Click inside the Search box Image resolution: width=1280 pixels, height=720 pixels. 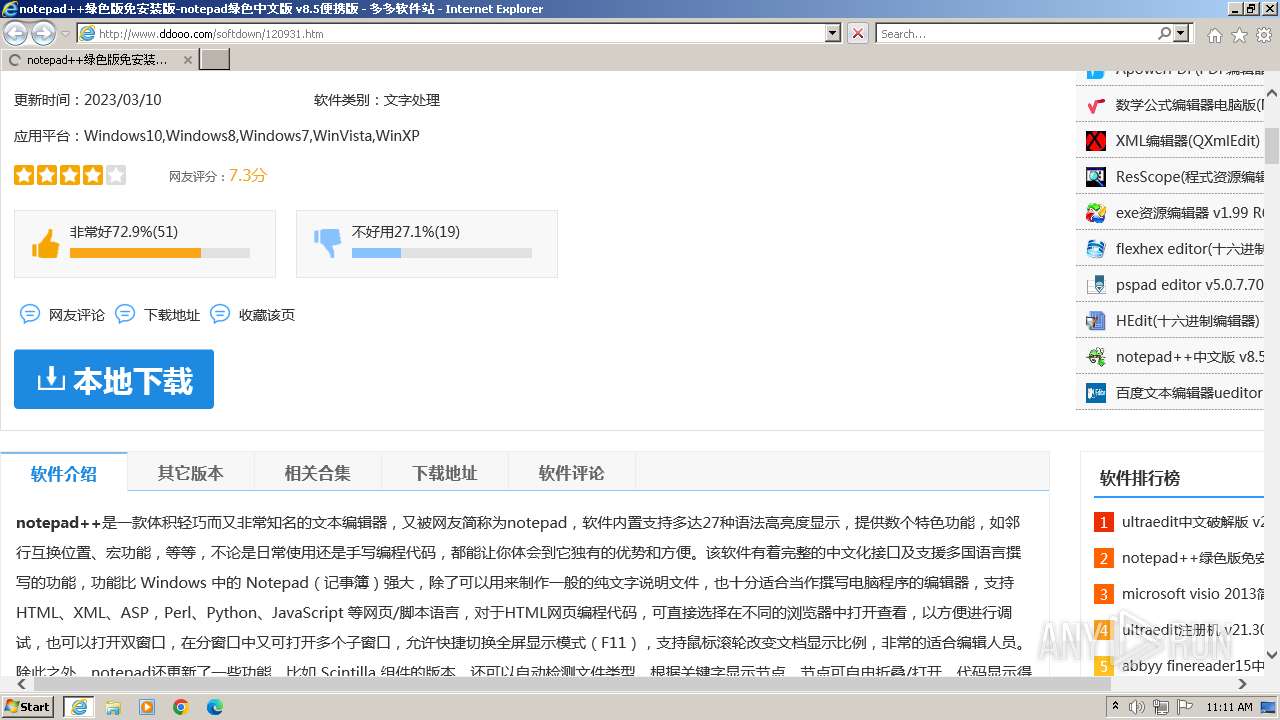click(x=1016, y=33)
